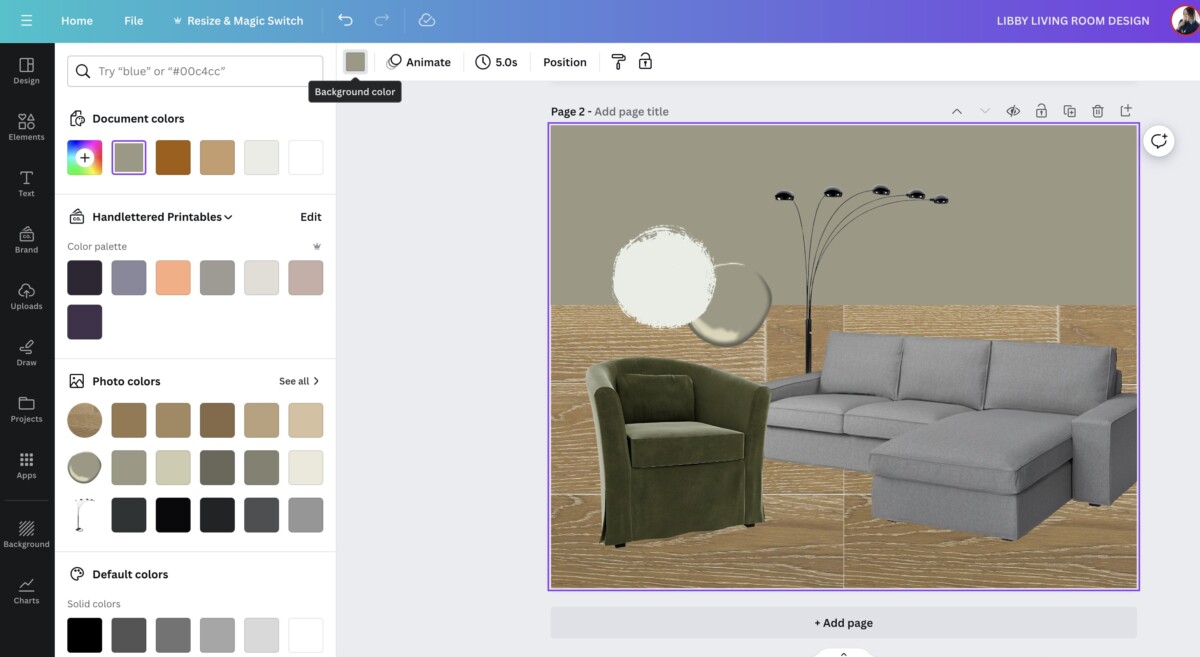This screenshot has height=657, width=1200.
Task: Open the Background color swatch
Action: click(x=355, y=61)
